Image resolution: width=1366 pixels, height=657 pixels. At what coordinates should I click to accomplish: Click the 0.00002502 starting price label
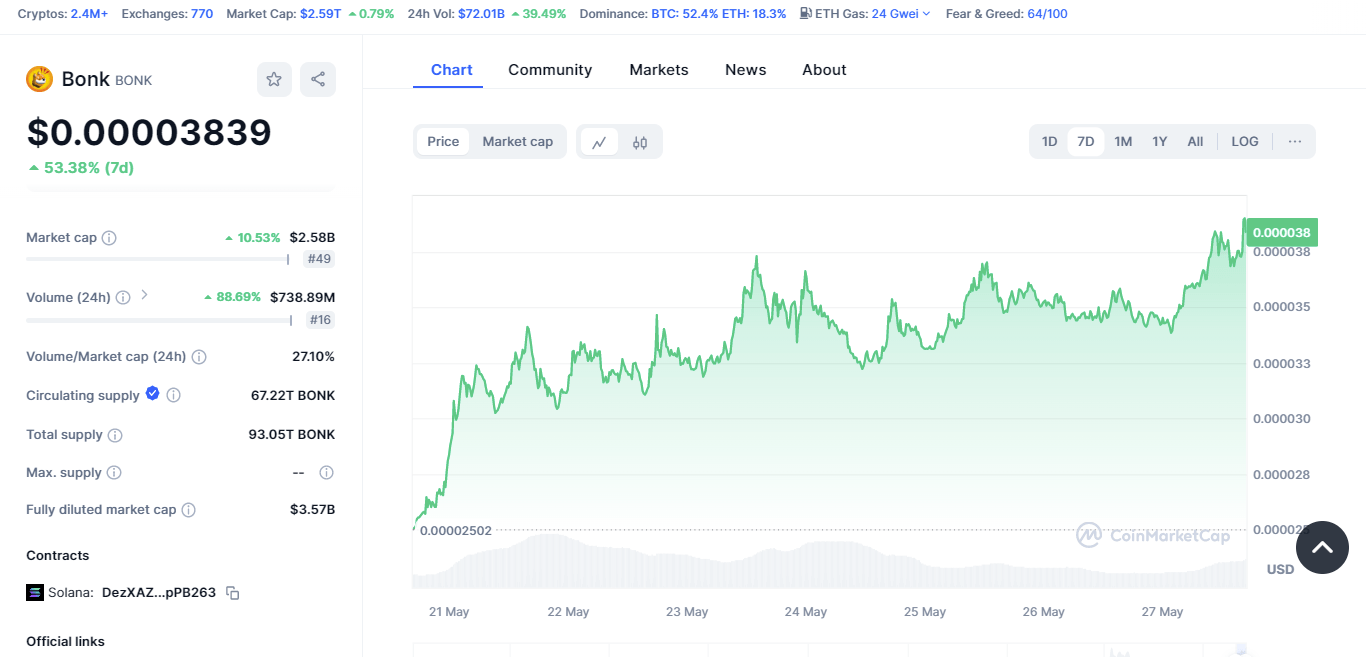click(x=456, y=531)
